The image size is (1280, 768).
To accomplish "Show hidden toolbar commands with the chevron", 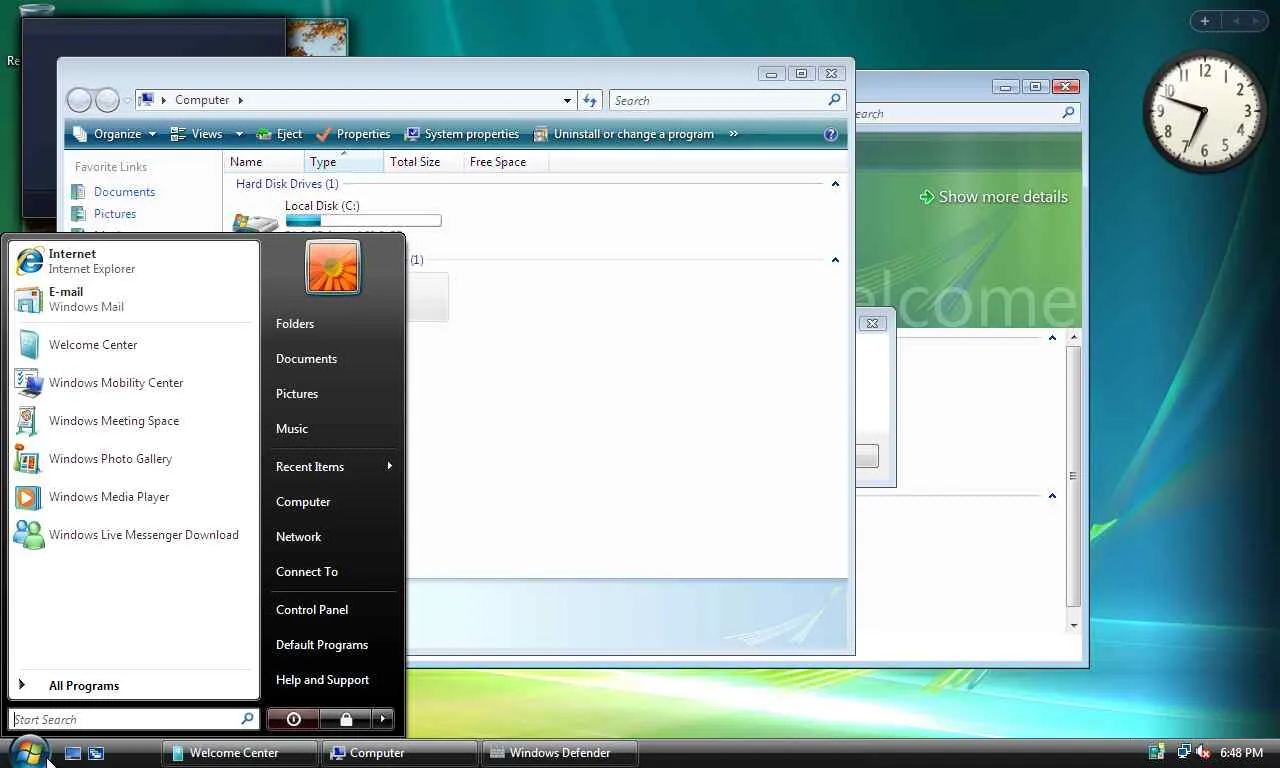I will click(733, 134).
